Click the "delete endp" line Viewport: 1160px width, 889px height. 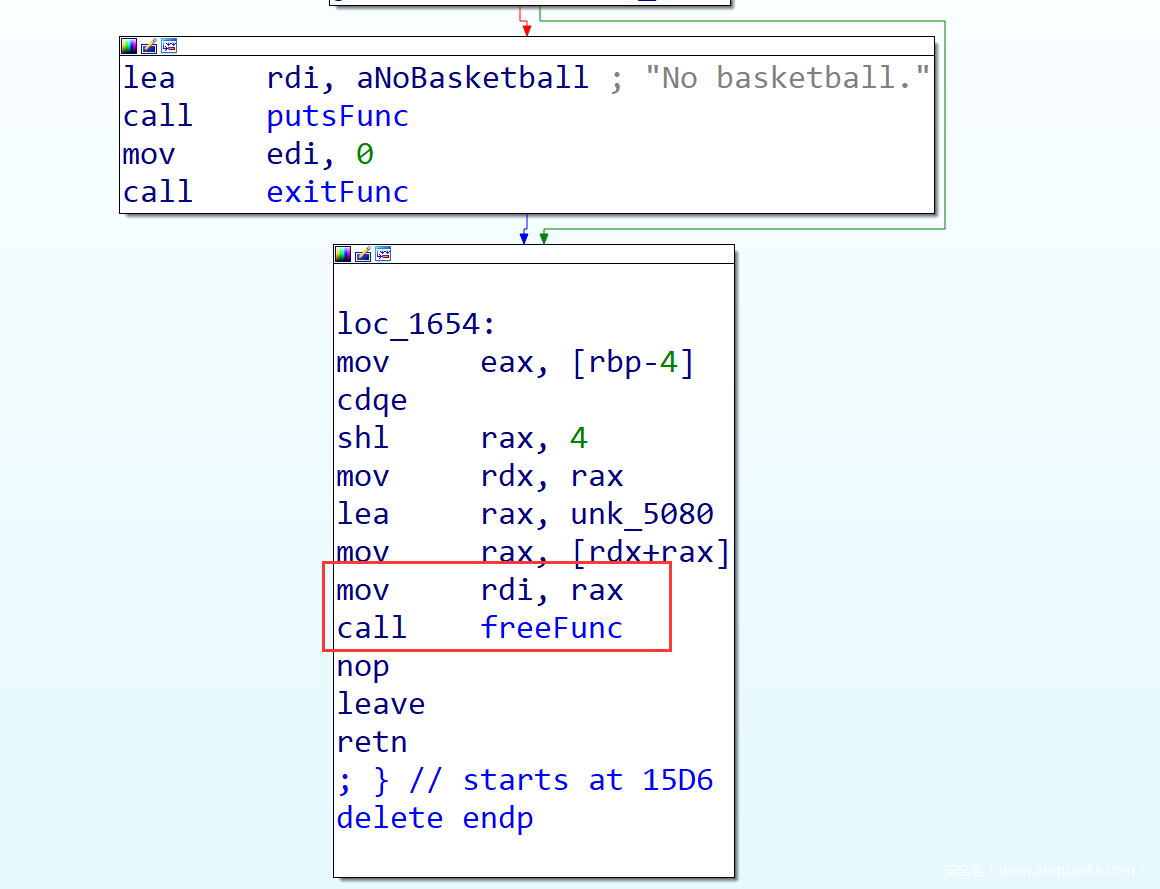click(434, 818)
